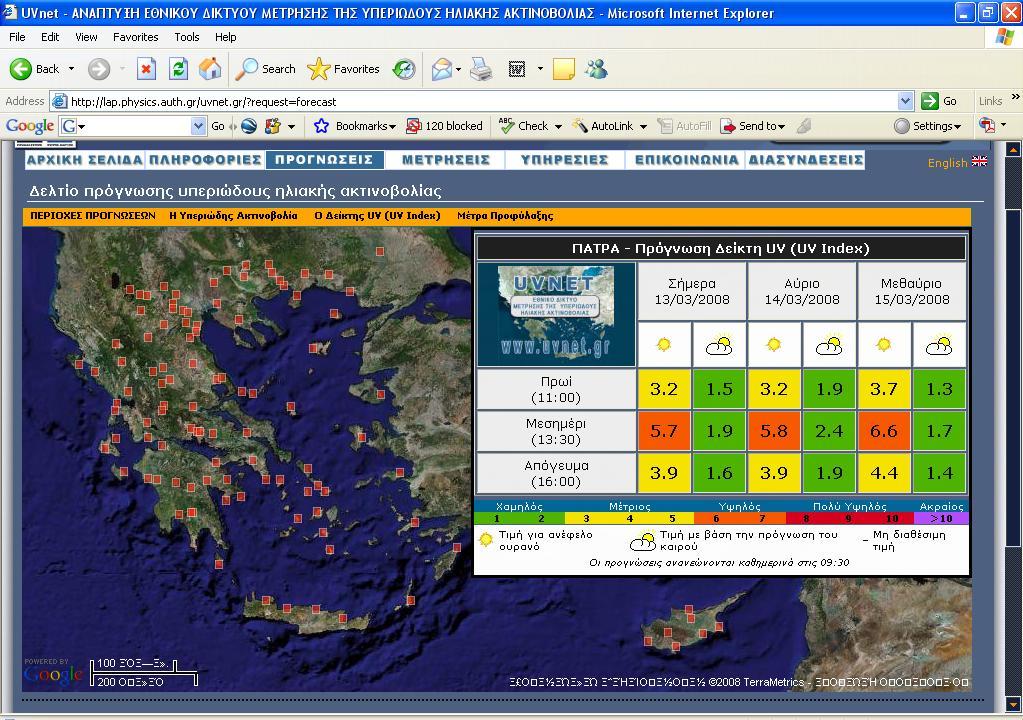Open the Back button history dropdown arrow
The image size is (1023, 720).
coord(72,68)
